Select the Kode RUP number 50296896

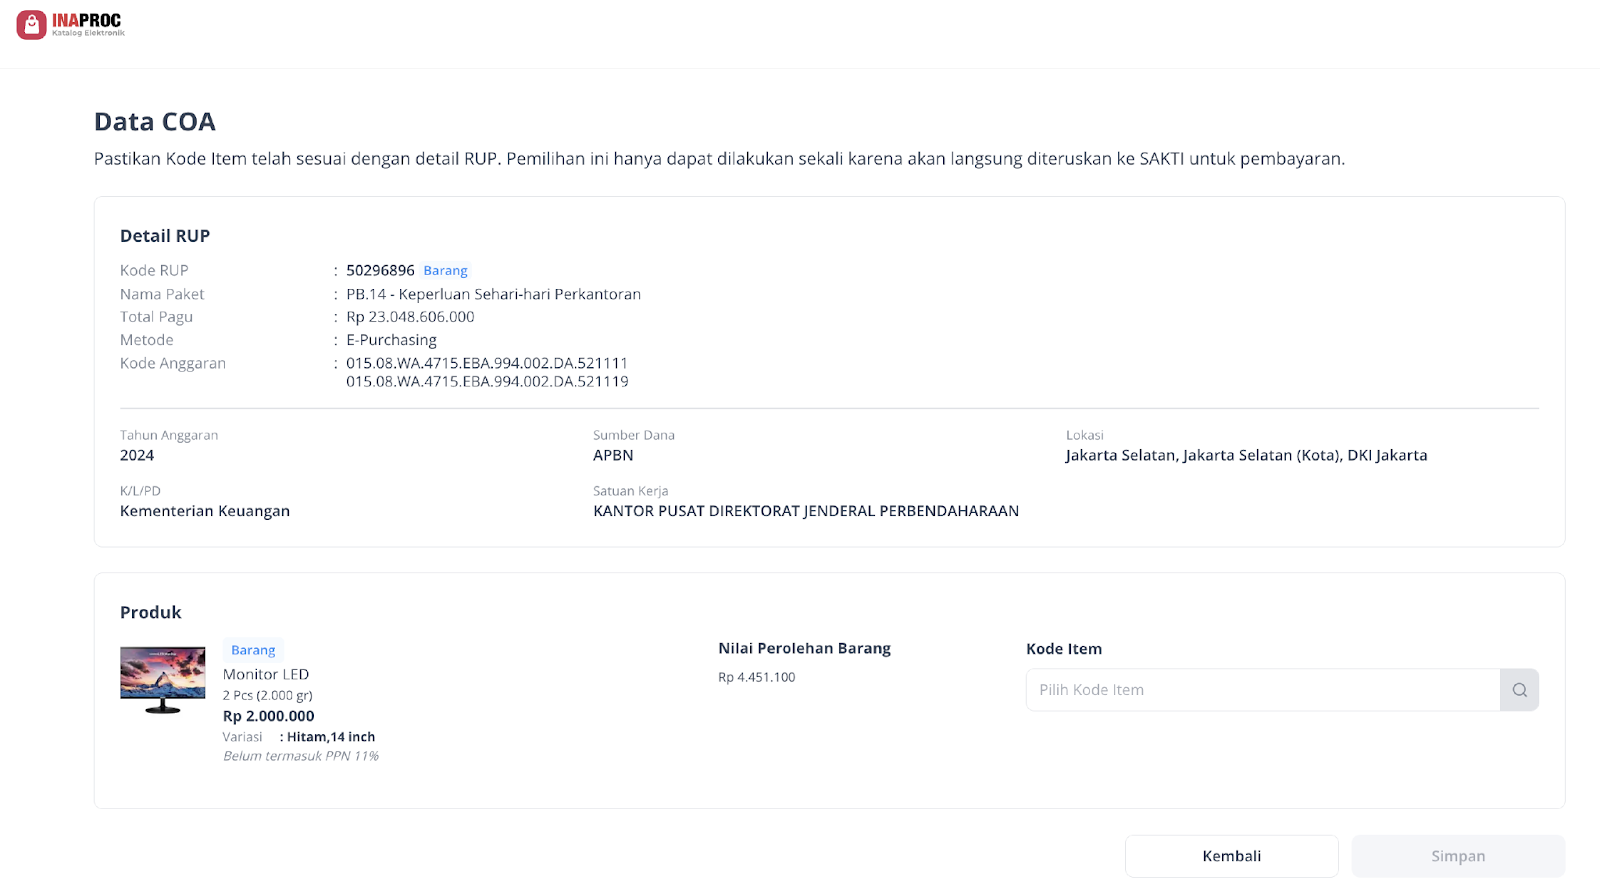coord(379,270)
